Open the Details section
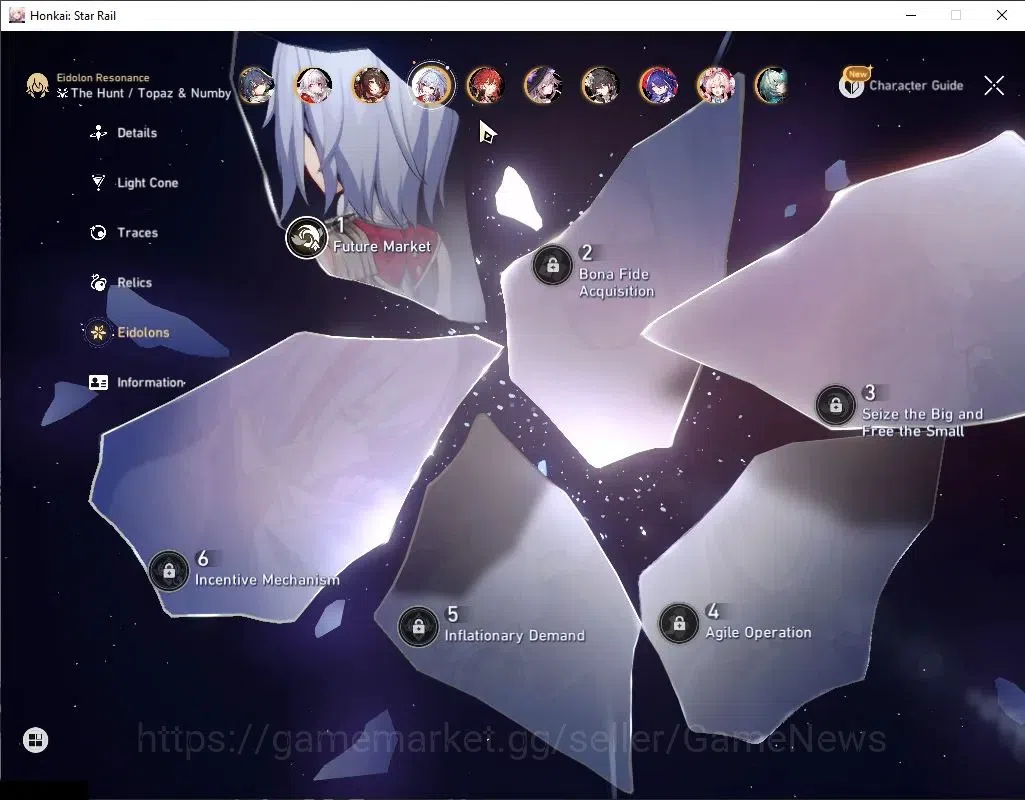Image resolution: width=1025 pixels, height=800 pixels. (x=124, y=133)
